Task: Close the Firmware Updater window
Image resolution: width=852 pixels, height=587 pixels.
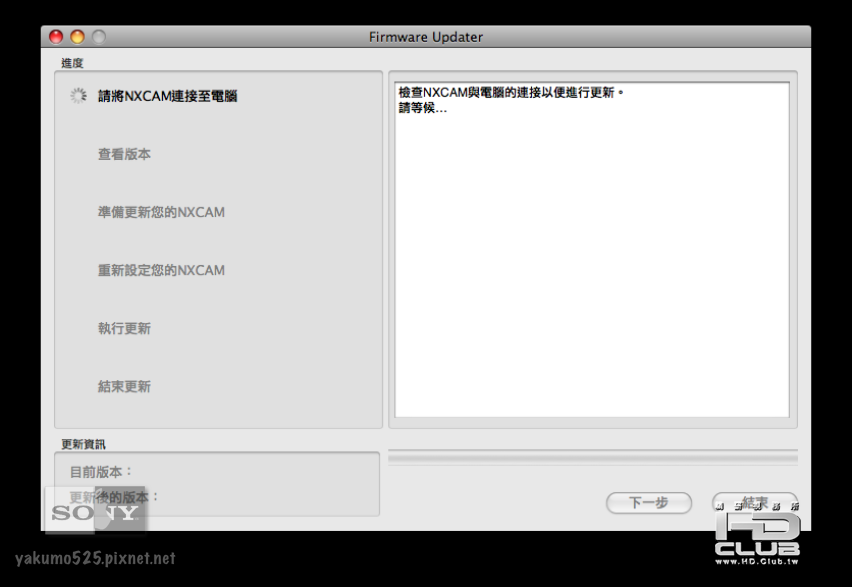Action: pyautogui.click(x=56, y=36)
